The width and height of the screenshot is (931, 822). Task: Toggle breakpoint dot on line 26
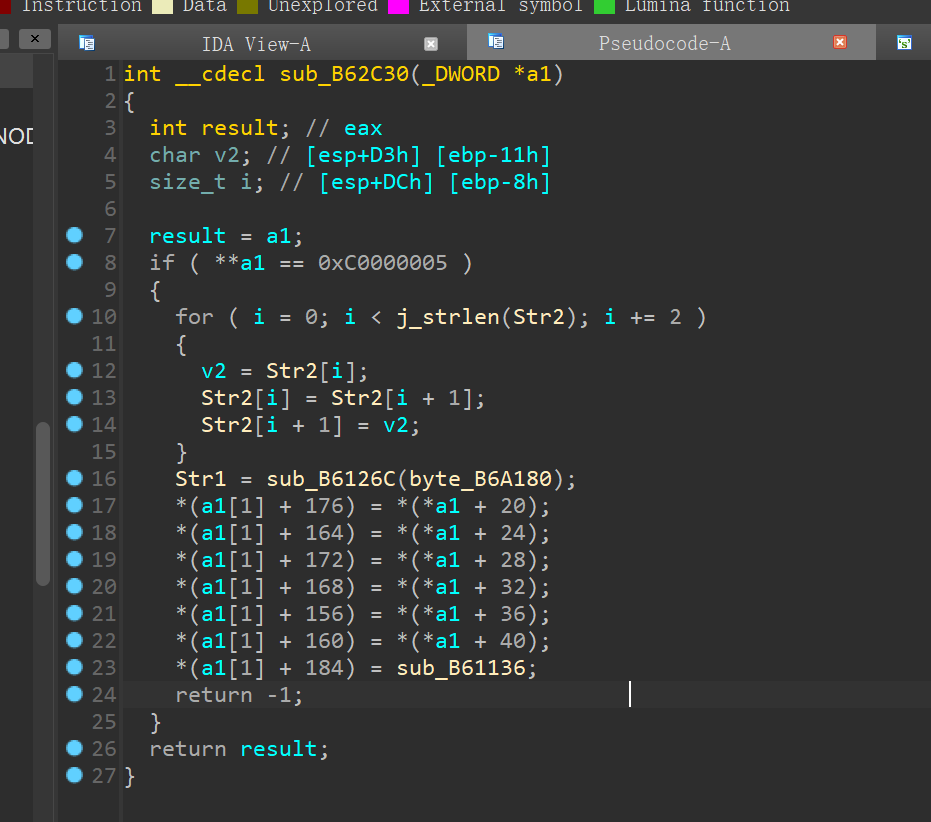point(74,748)
